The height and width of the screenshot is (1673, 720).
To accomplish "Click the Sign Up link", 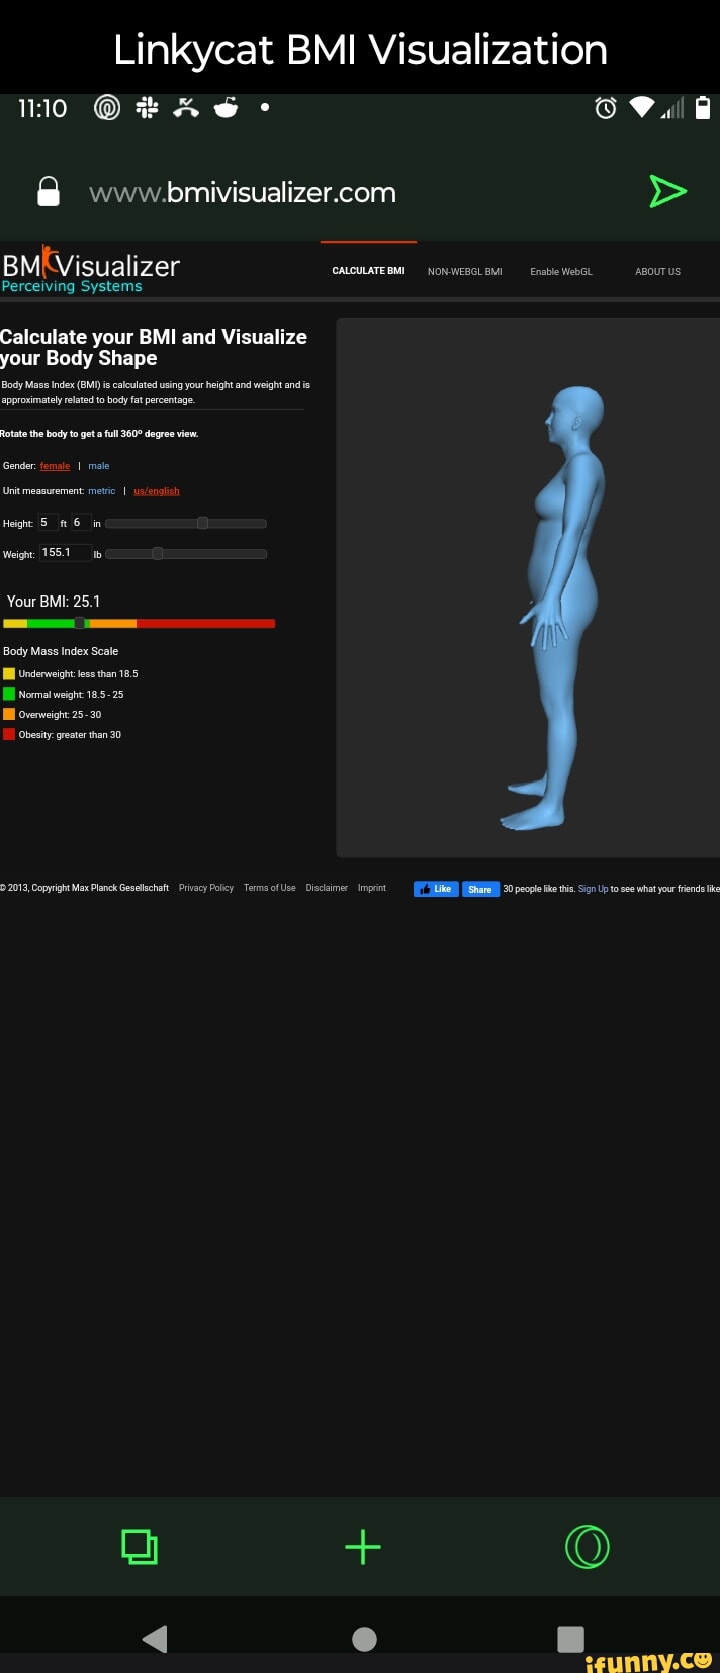I will click(593, 889).
